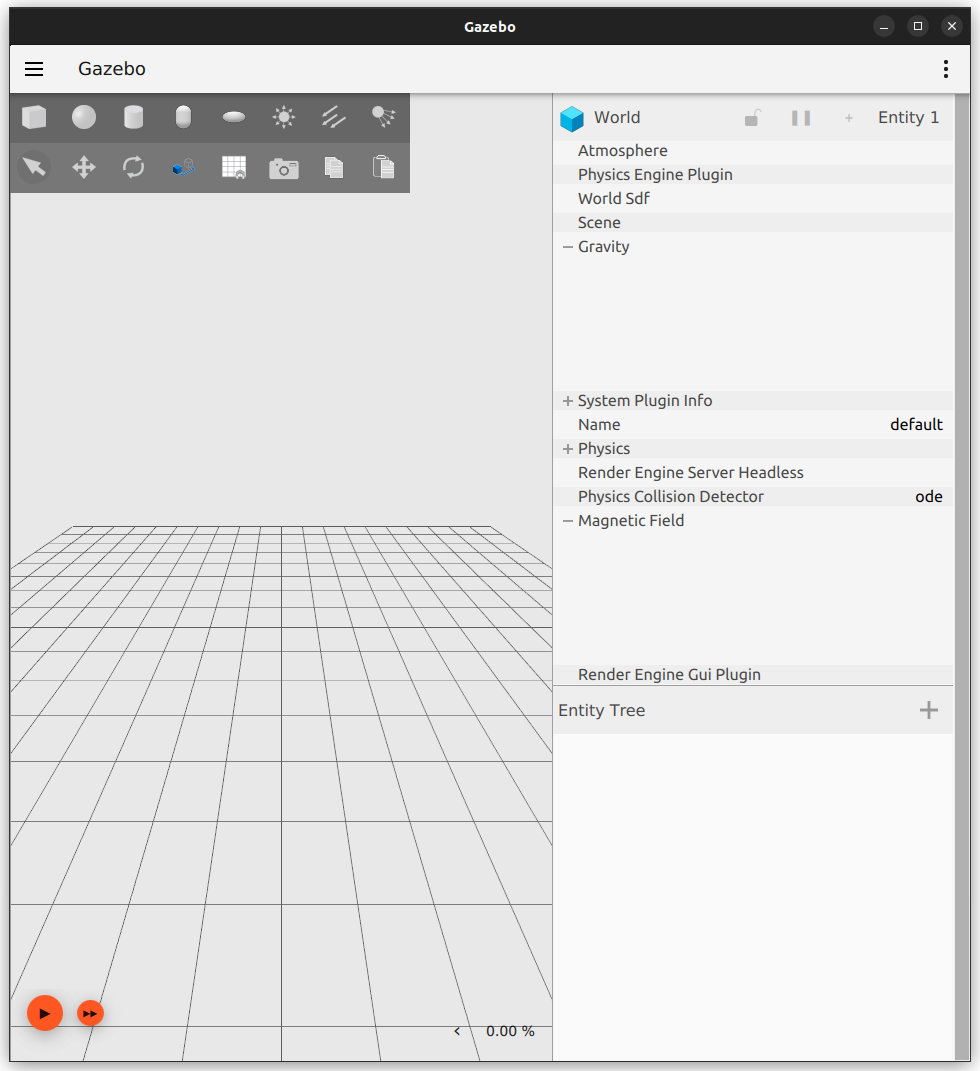
Task: Click the paste entity icon
Action: (x=383, y=167)
